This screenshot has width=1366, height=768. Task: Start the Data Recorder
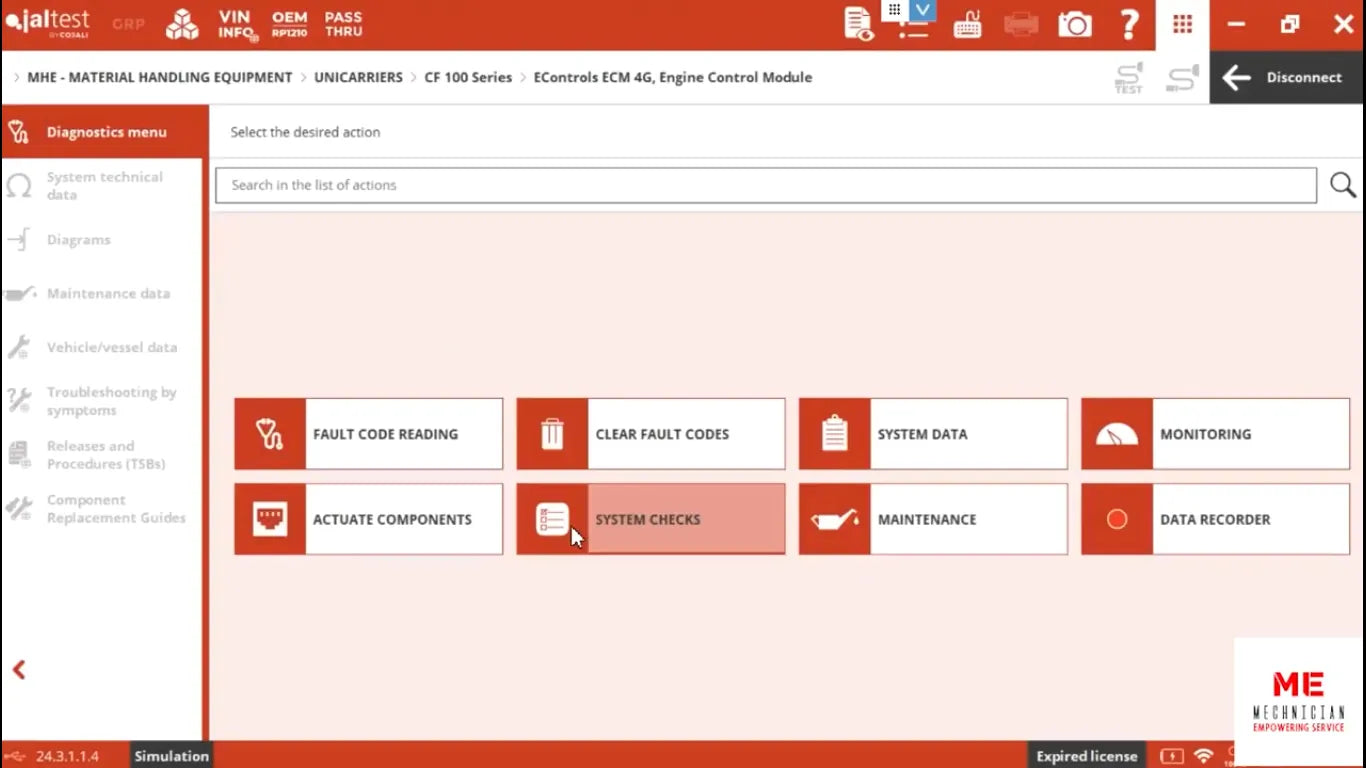pos(1214,519)
